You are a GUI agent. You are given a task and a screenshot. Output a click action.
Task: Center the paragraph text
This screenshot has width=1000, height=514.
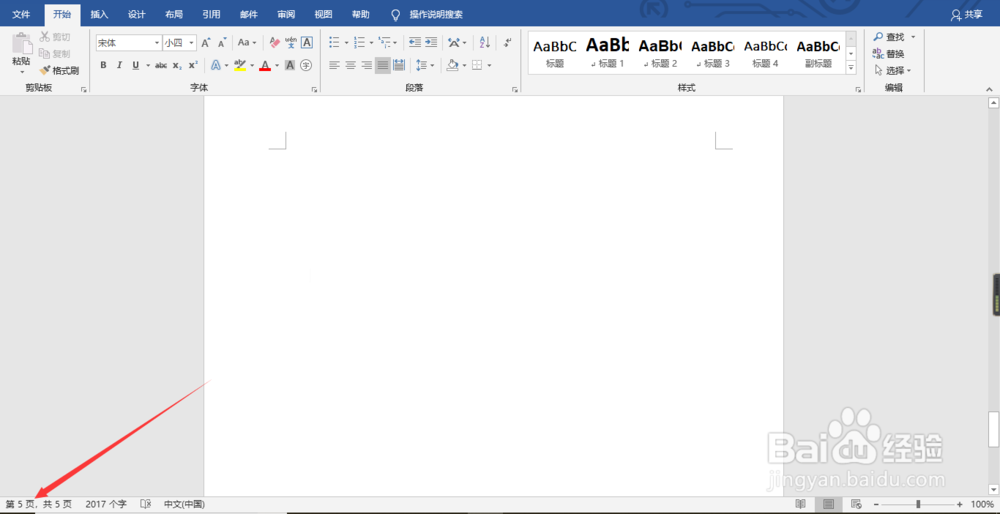[351, 65]
